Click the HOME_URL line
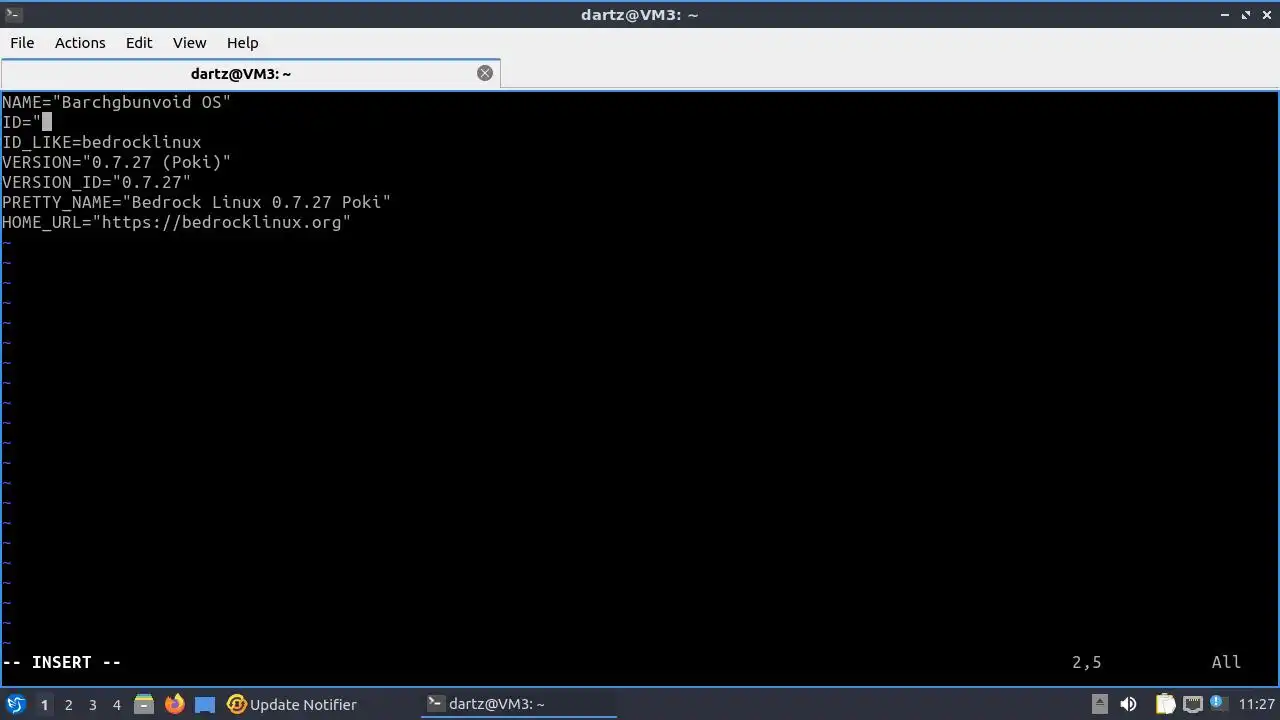This screenshot has height=720, width=1280. tap(176, 222)
